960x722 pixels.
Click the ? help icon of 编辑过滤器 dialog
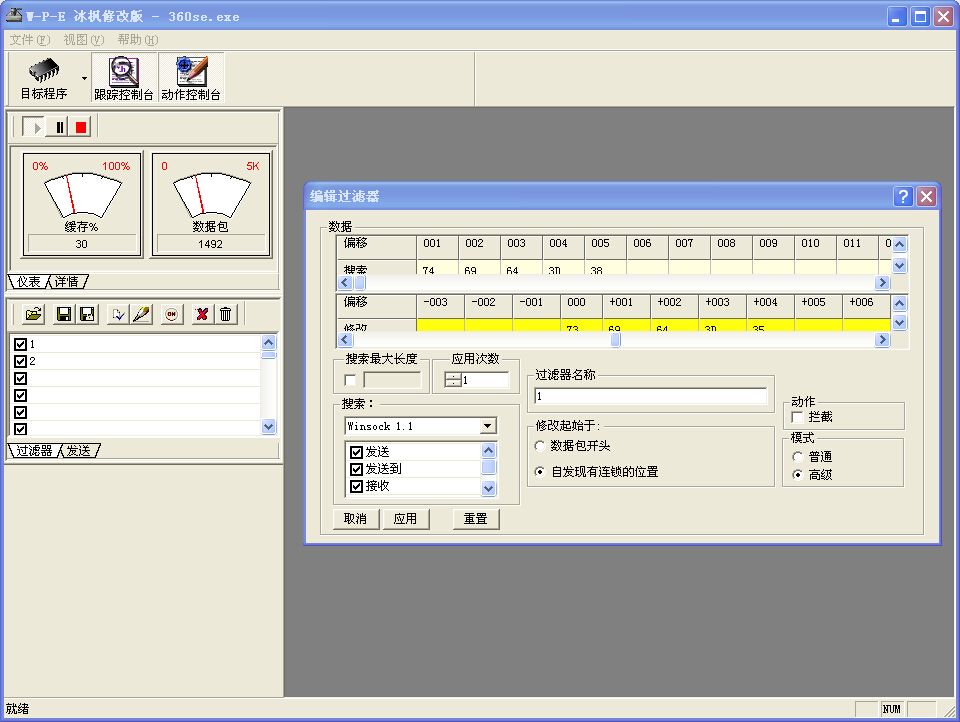pyautogui.click(x=903, y=197)
